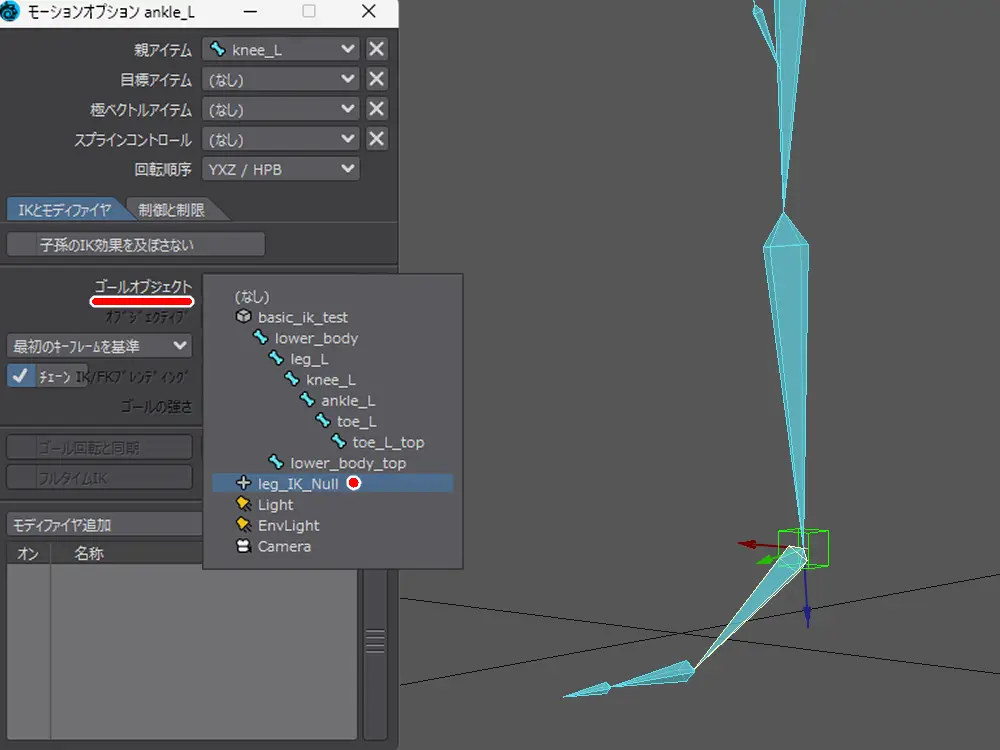
Task: Expand the 最初のキーフレームを基準 dropdown
Action: (99, 346)
